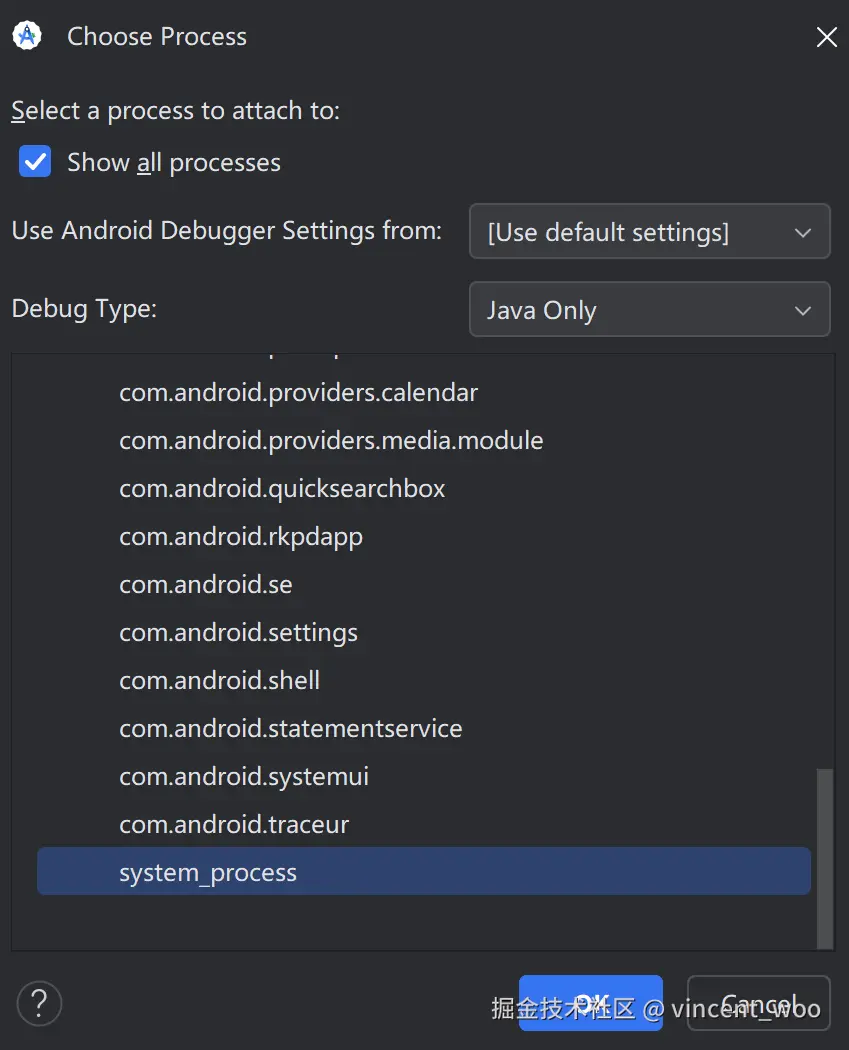This screenshot has height=1050, width=849.
Task: Select the system_process entry
Action: click(208, 873)
